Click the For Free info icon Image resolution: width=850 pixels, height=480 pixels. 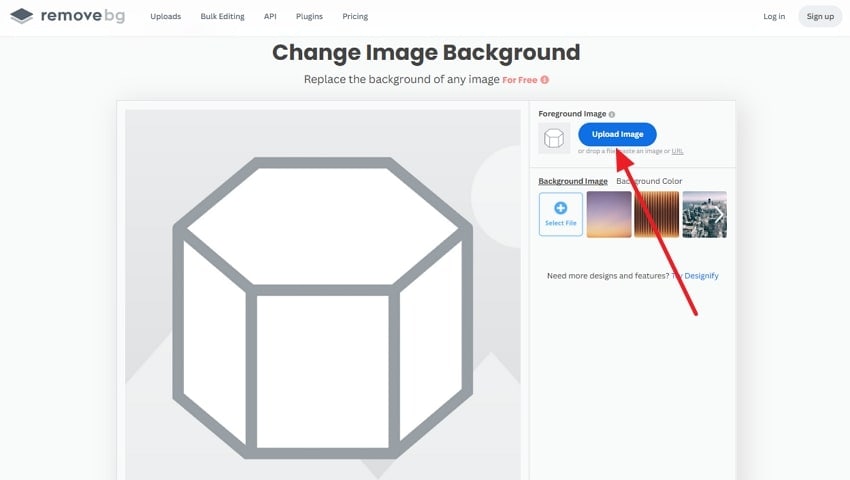[545, 80]
